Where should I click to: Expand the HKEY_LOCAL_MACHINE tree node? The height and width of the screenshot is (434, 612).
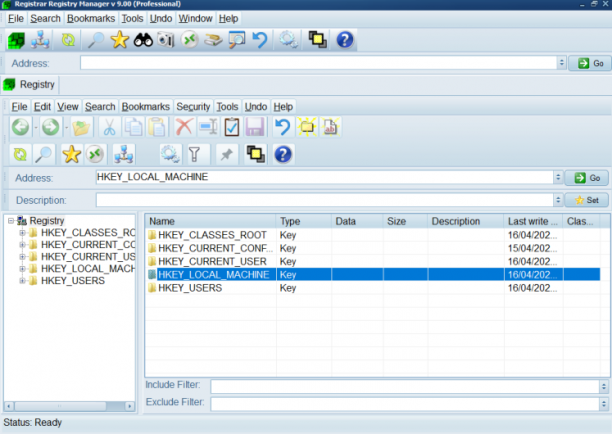pyautogui.click(x=22, y=269)
